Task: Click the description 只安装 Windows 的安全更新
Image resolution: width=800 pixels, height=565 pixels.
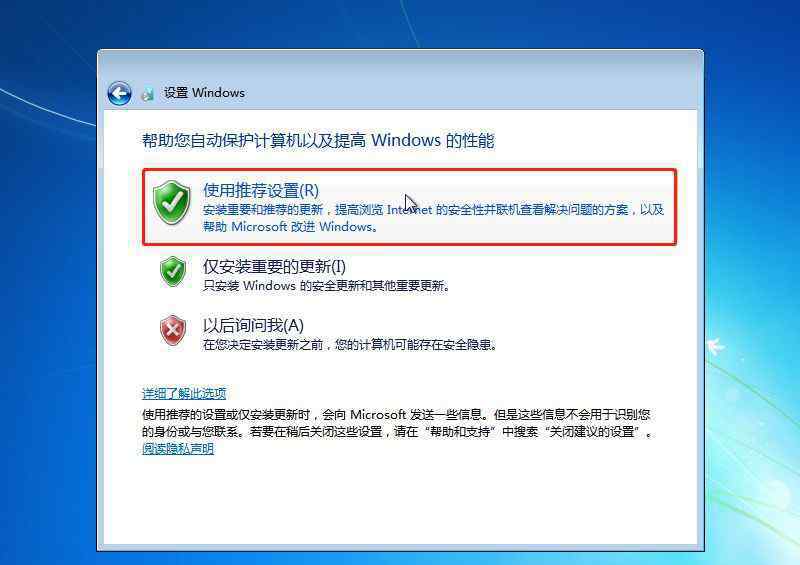Action: coord(327,286)
